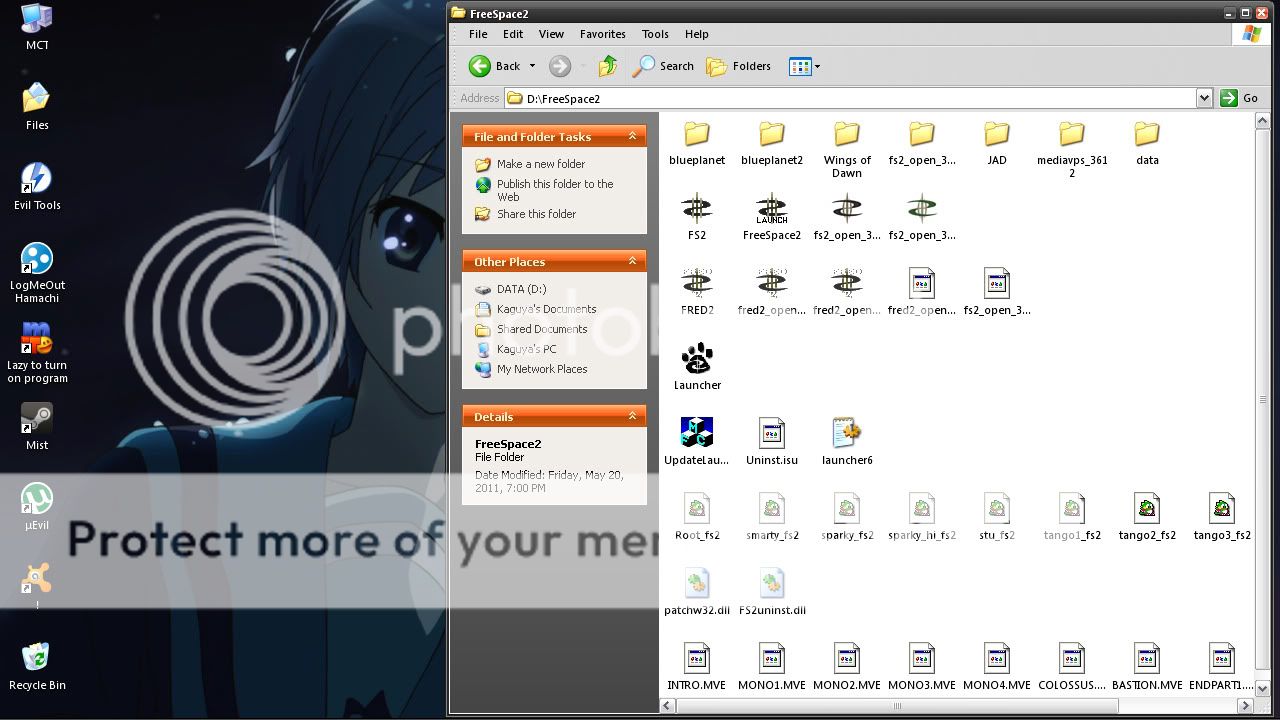The image size is (1280, 720).
Task: Toggle the Folders tree pane
Action: 739,66
